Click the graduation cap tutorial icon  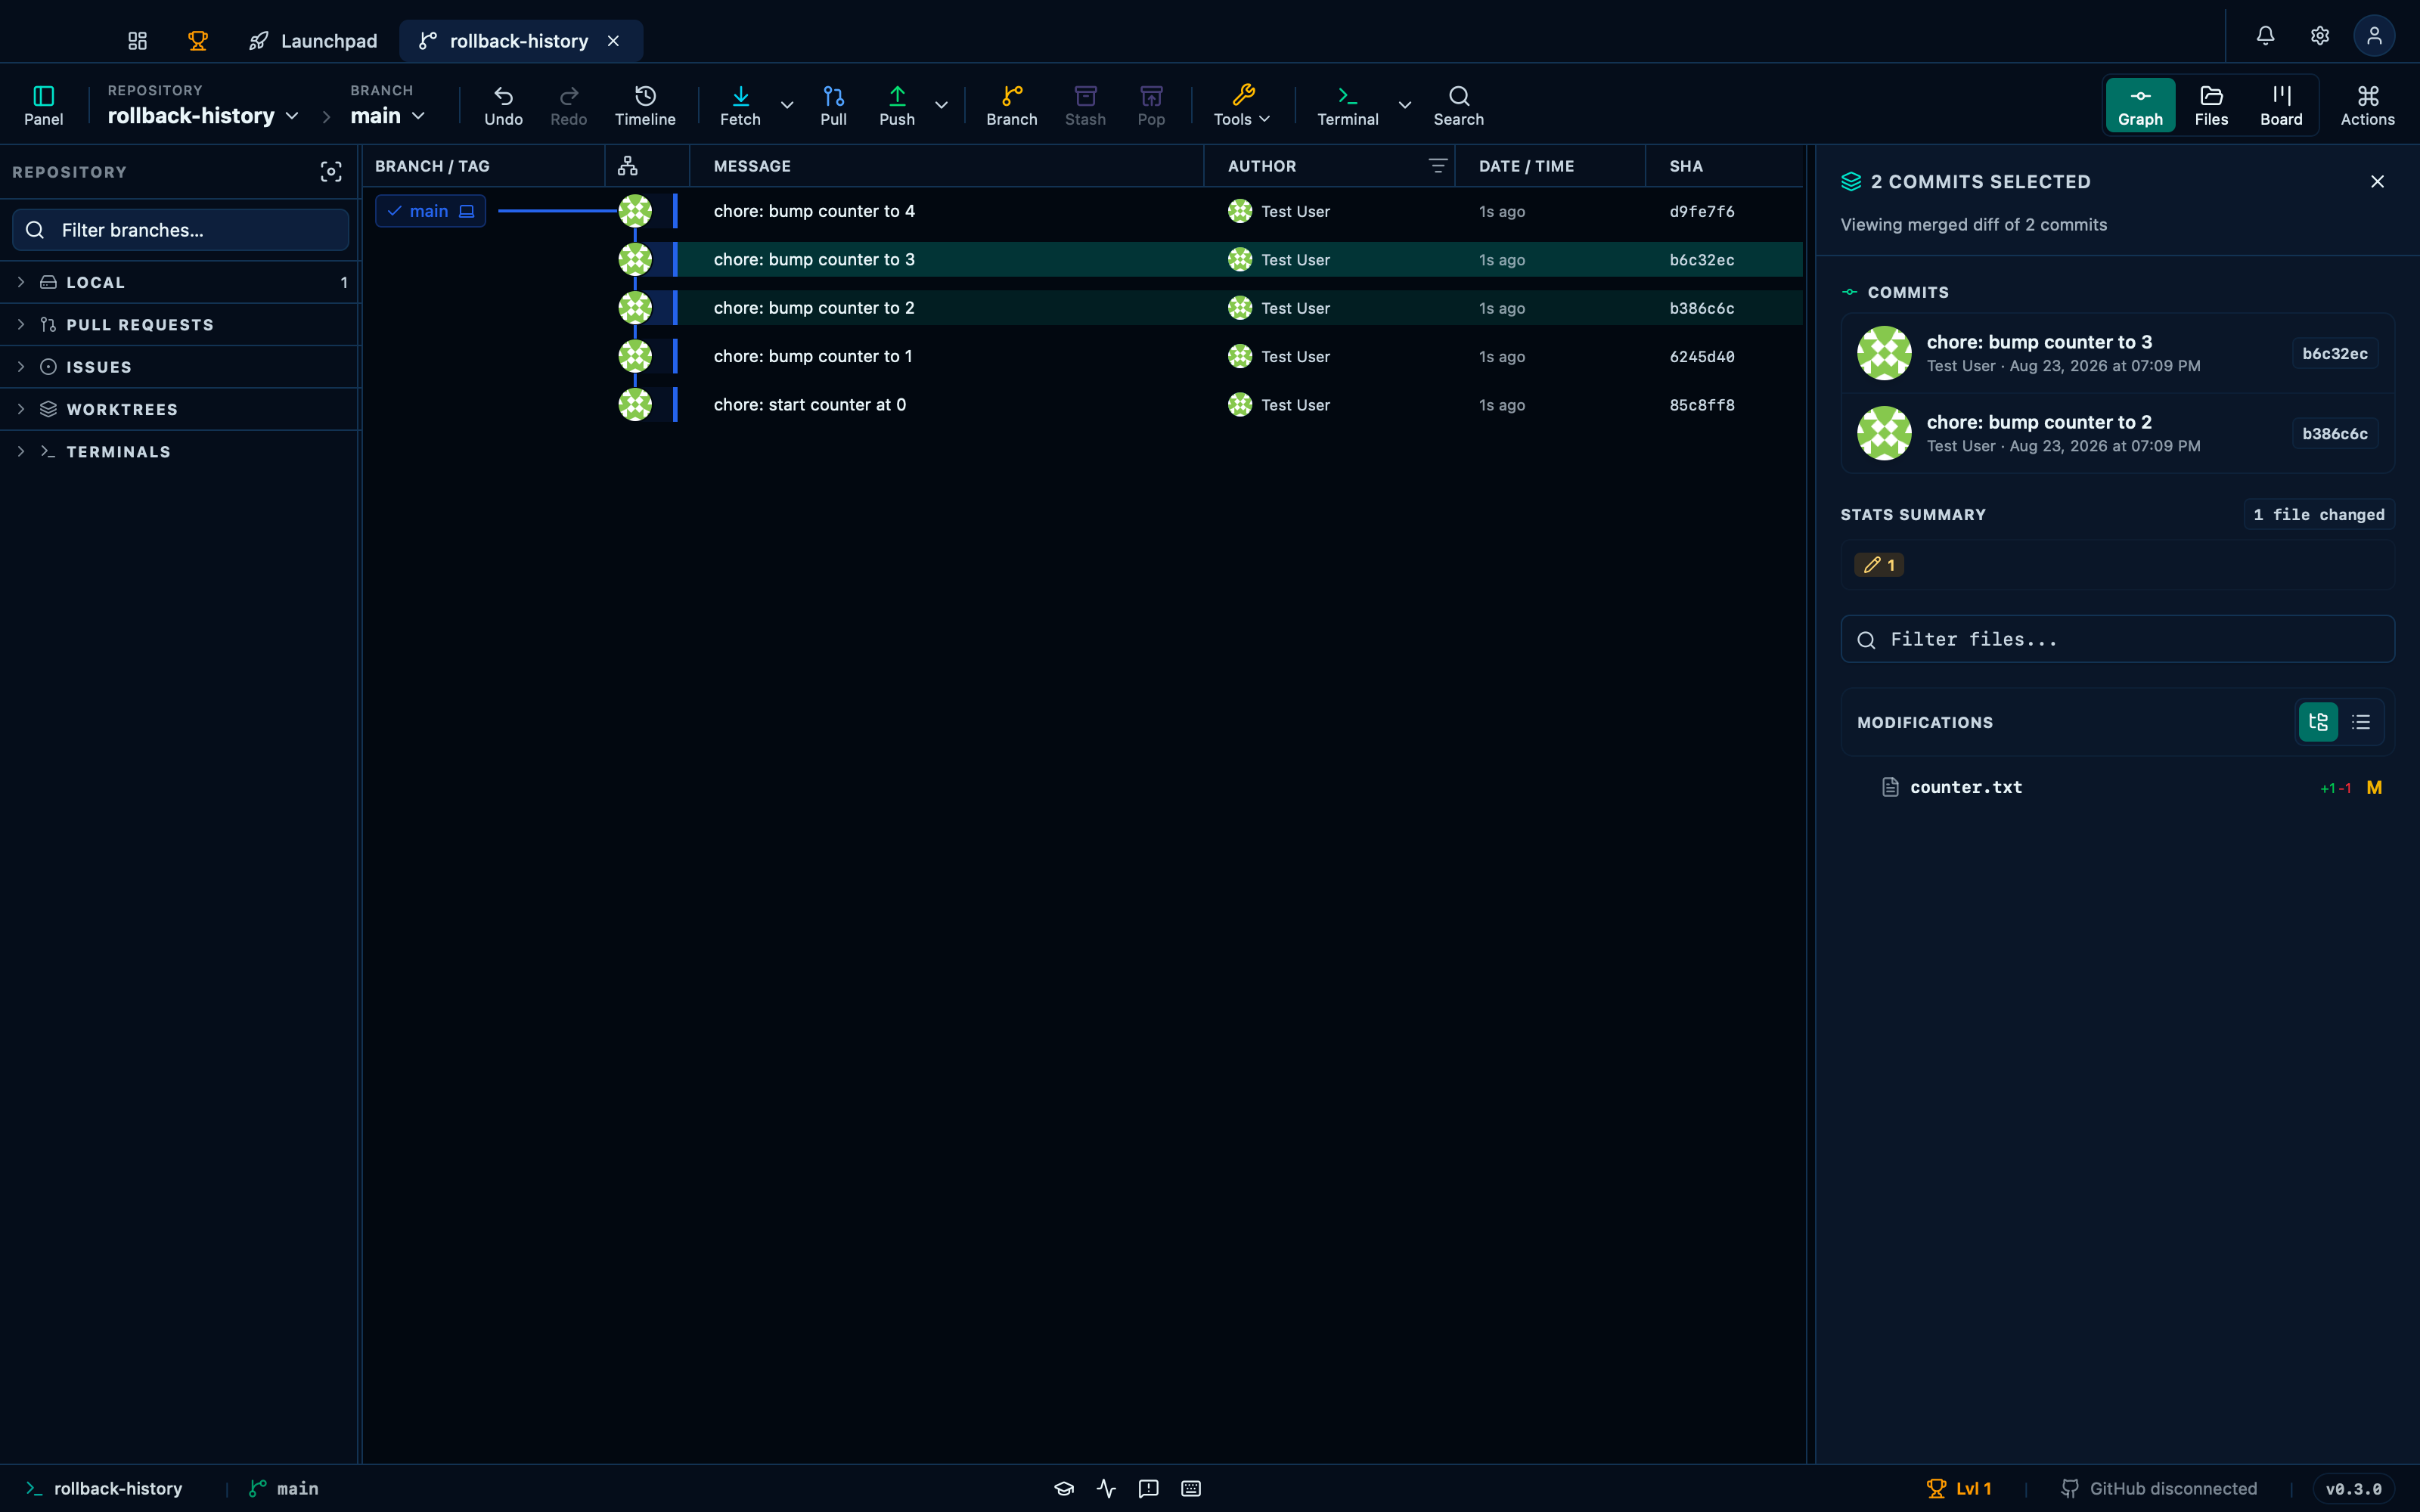point(1064,1488)
